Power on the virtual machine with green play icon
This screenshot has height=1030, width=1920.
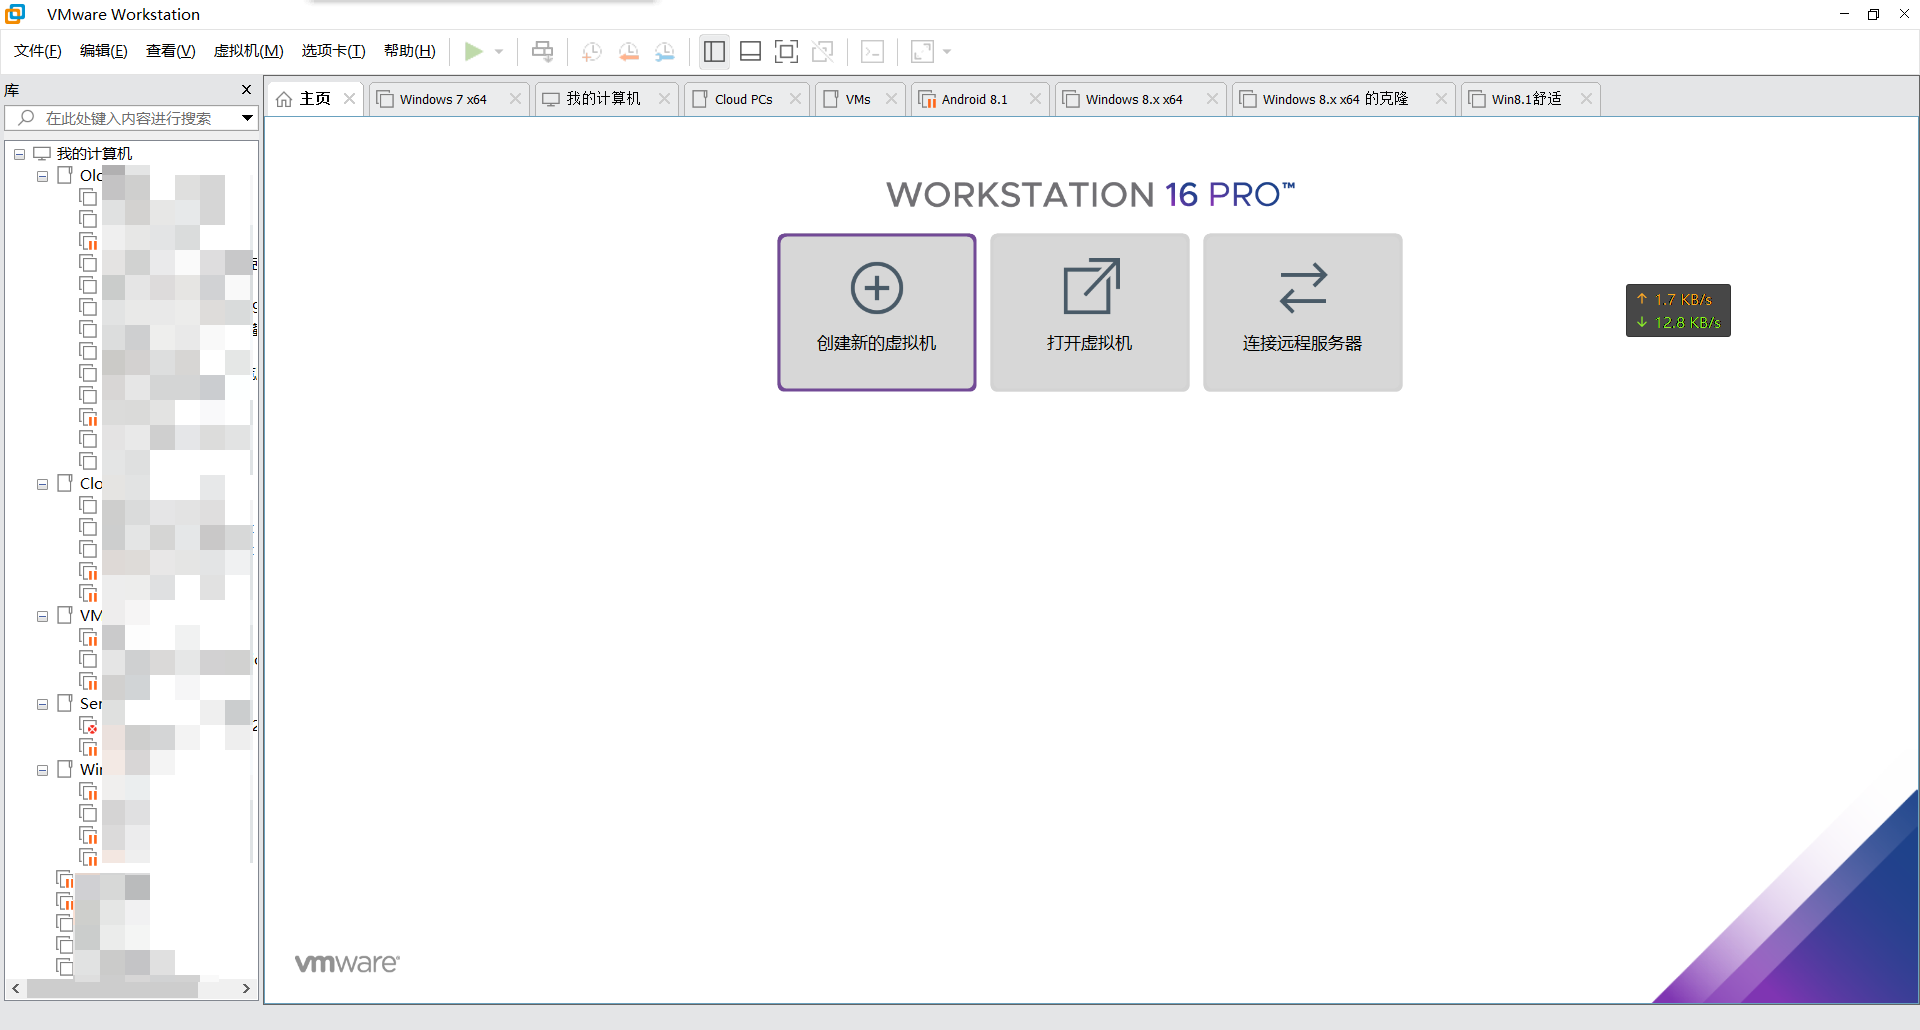click(473, 51)
